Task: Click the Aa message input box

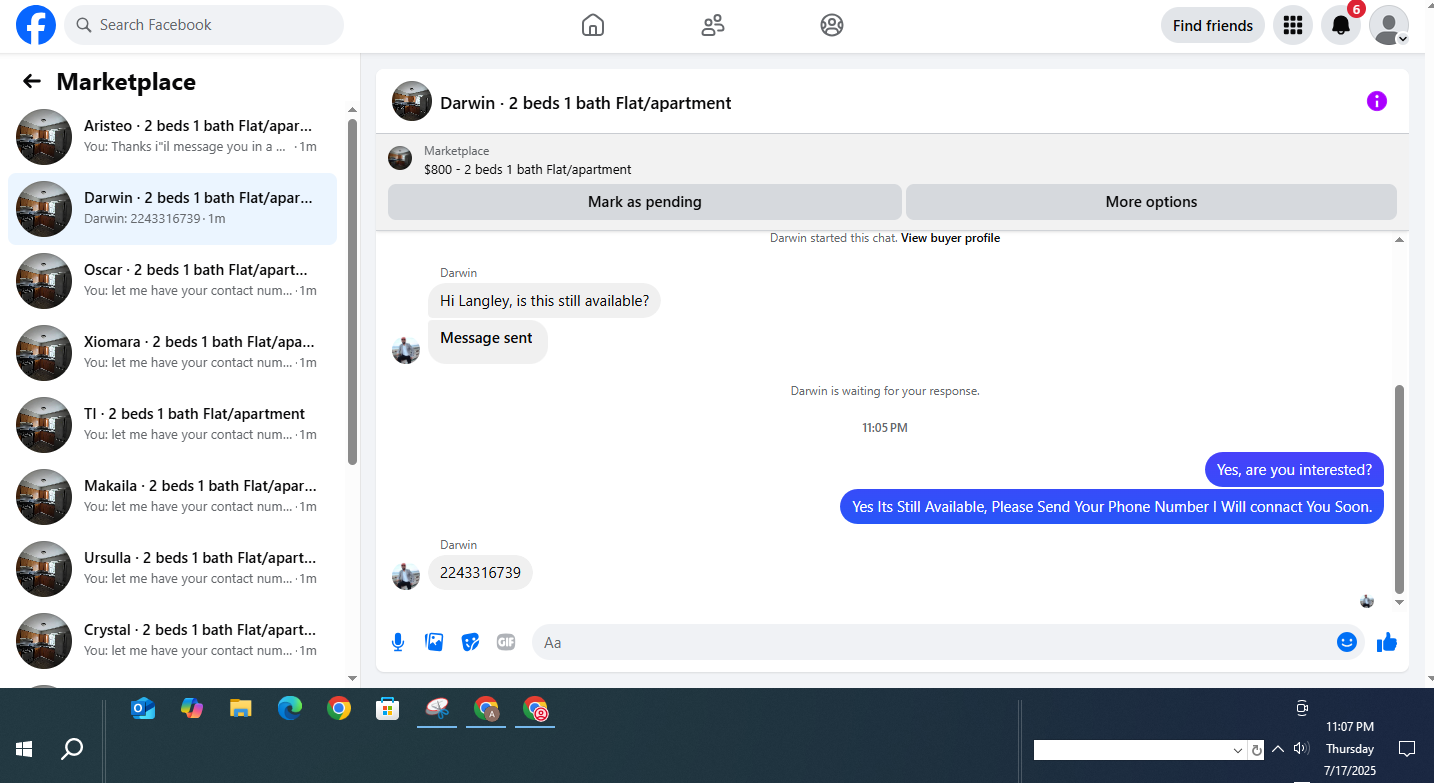Action: (948, 642)
